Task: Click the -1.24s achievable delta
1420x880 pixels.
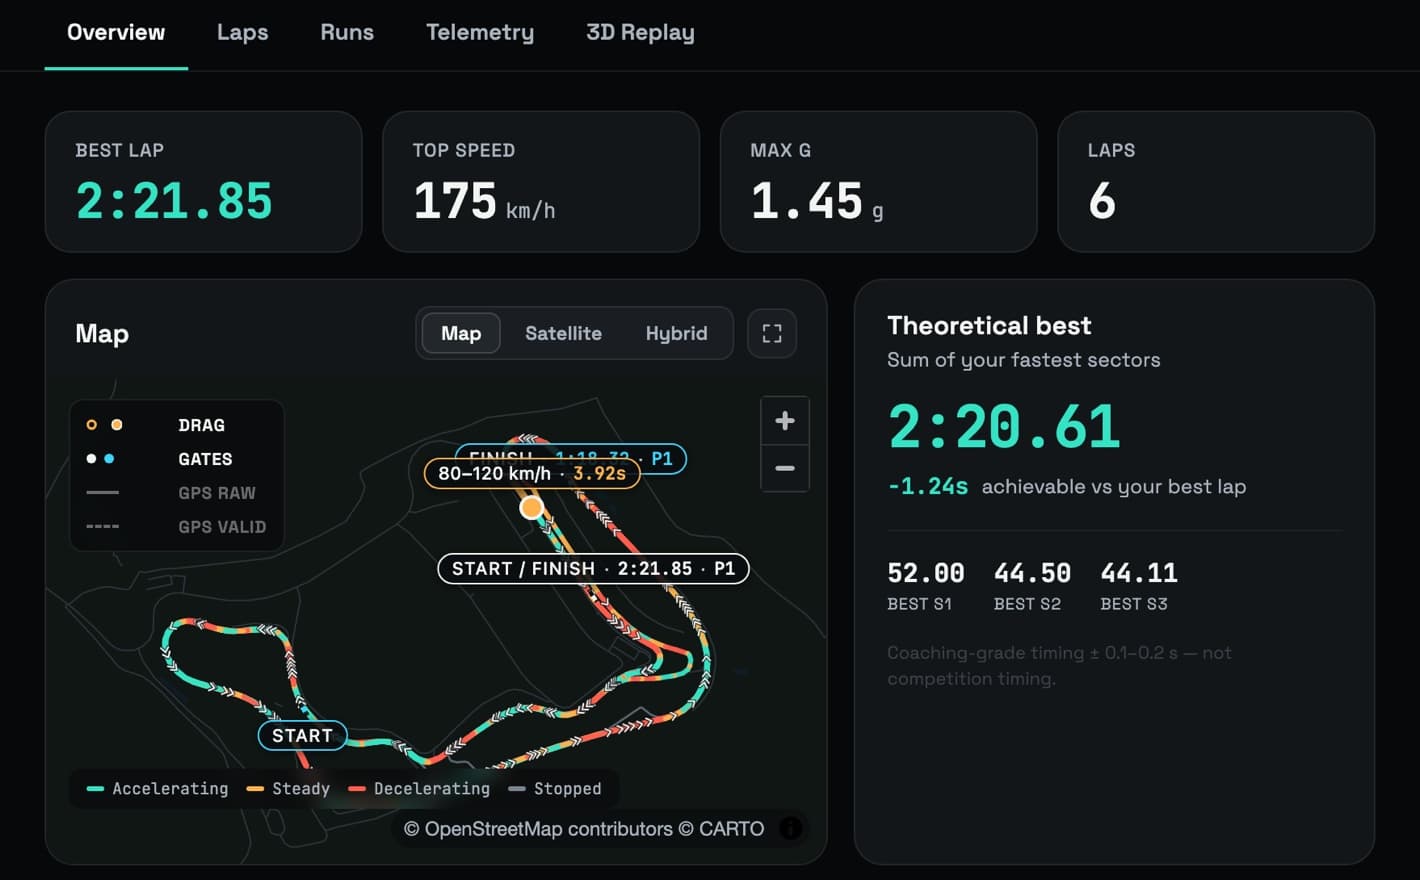Action: (x=928, y=487)
